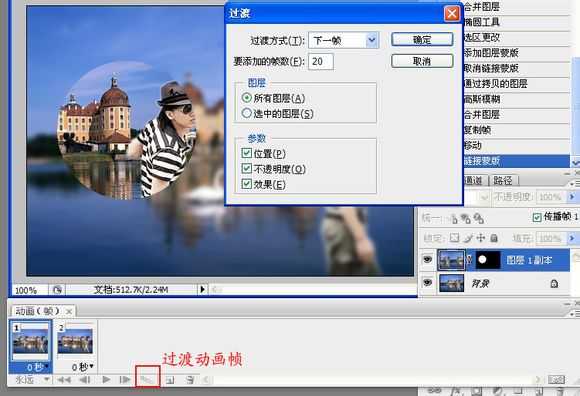
Task: Select the 添加图层蒙版 history step
Action: [x=516, y=53]
